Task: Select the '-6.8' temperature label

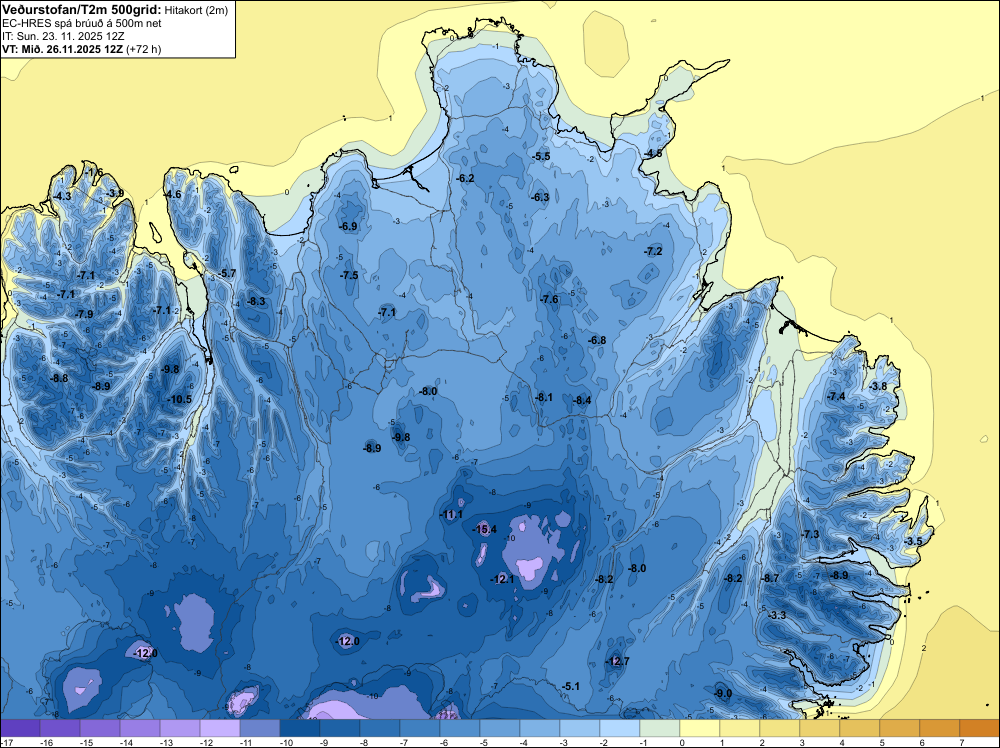Action: coord(597,341)
